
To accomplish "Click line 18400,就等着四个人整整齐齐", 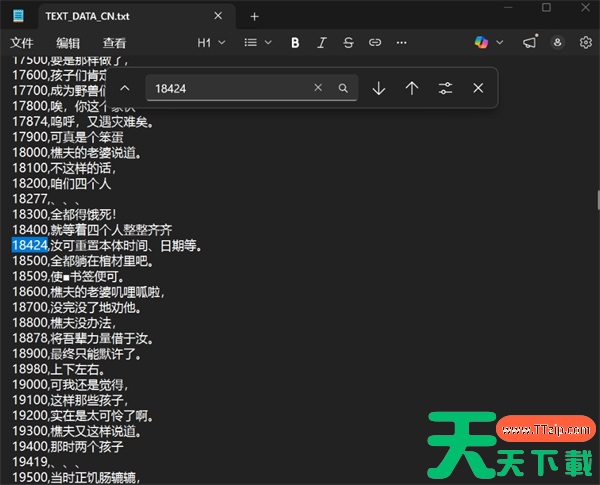I will click(92, 230).
